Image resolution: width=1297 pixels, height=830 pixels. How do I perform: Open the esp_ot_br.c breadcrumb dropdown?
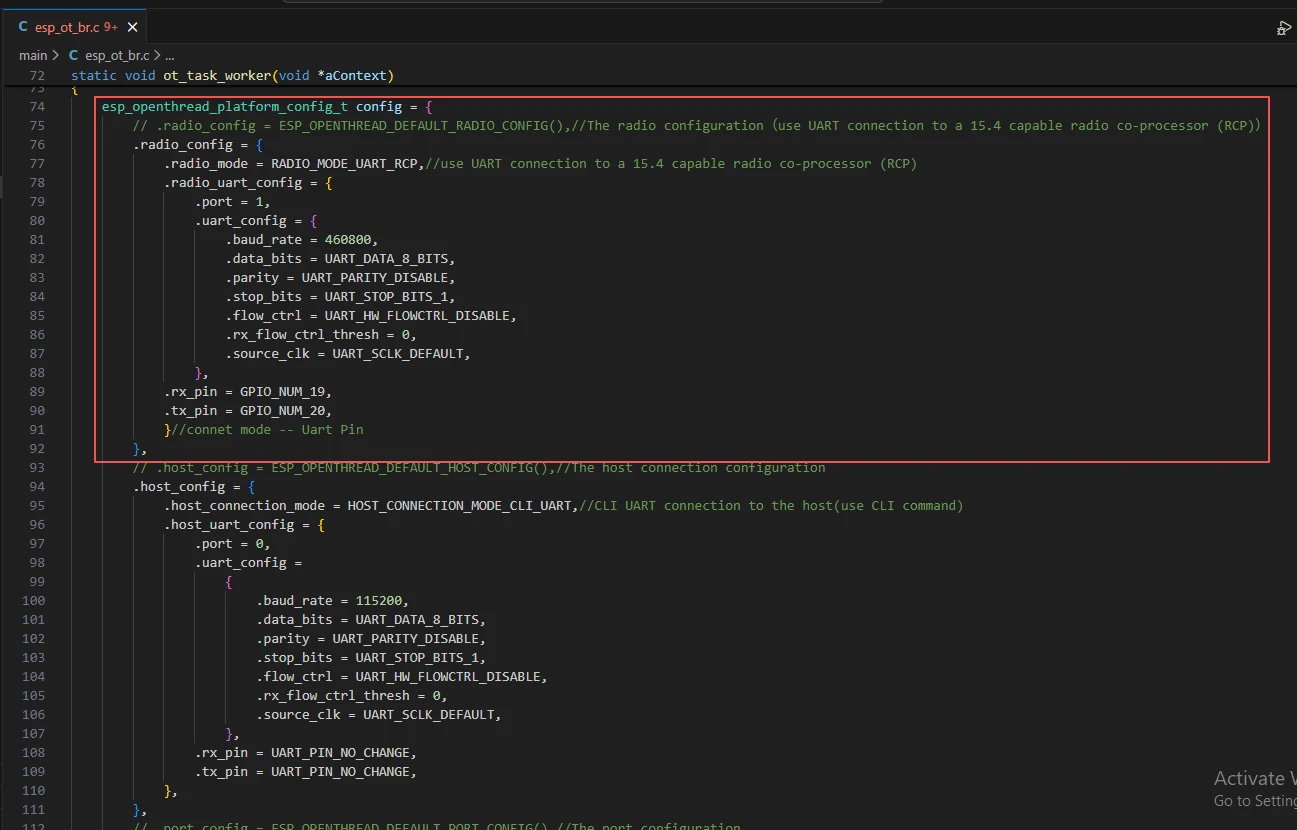point(117,56)
